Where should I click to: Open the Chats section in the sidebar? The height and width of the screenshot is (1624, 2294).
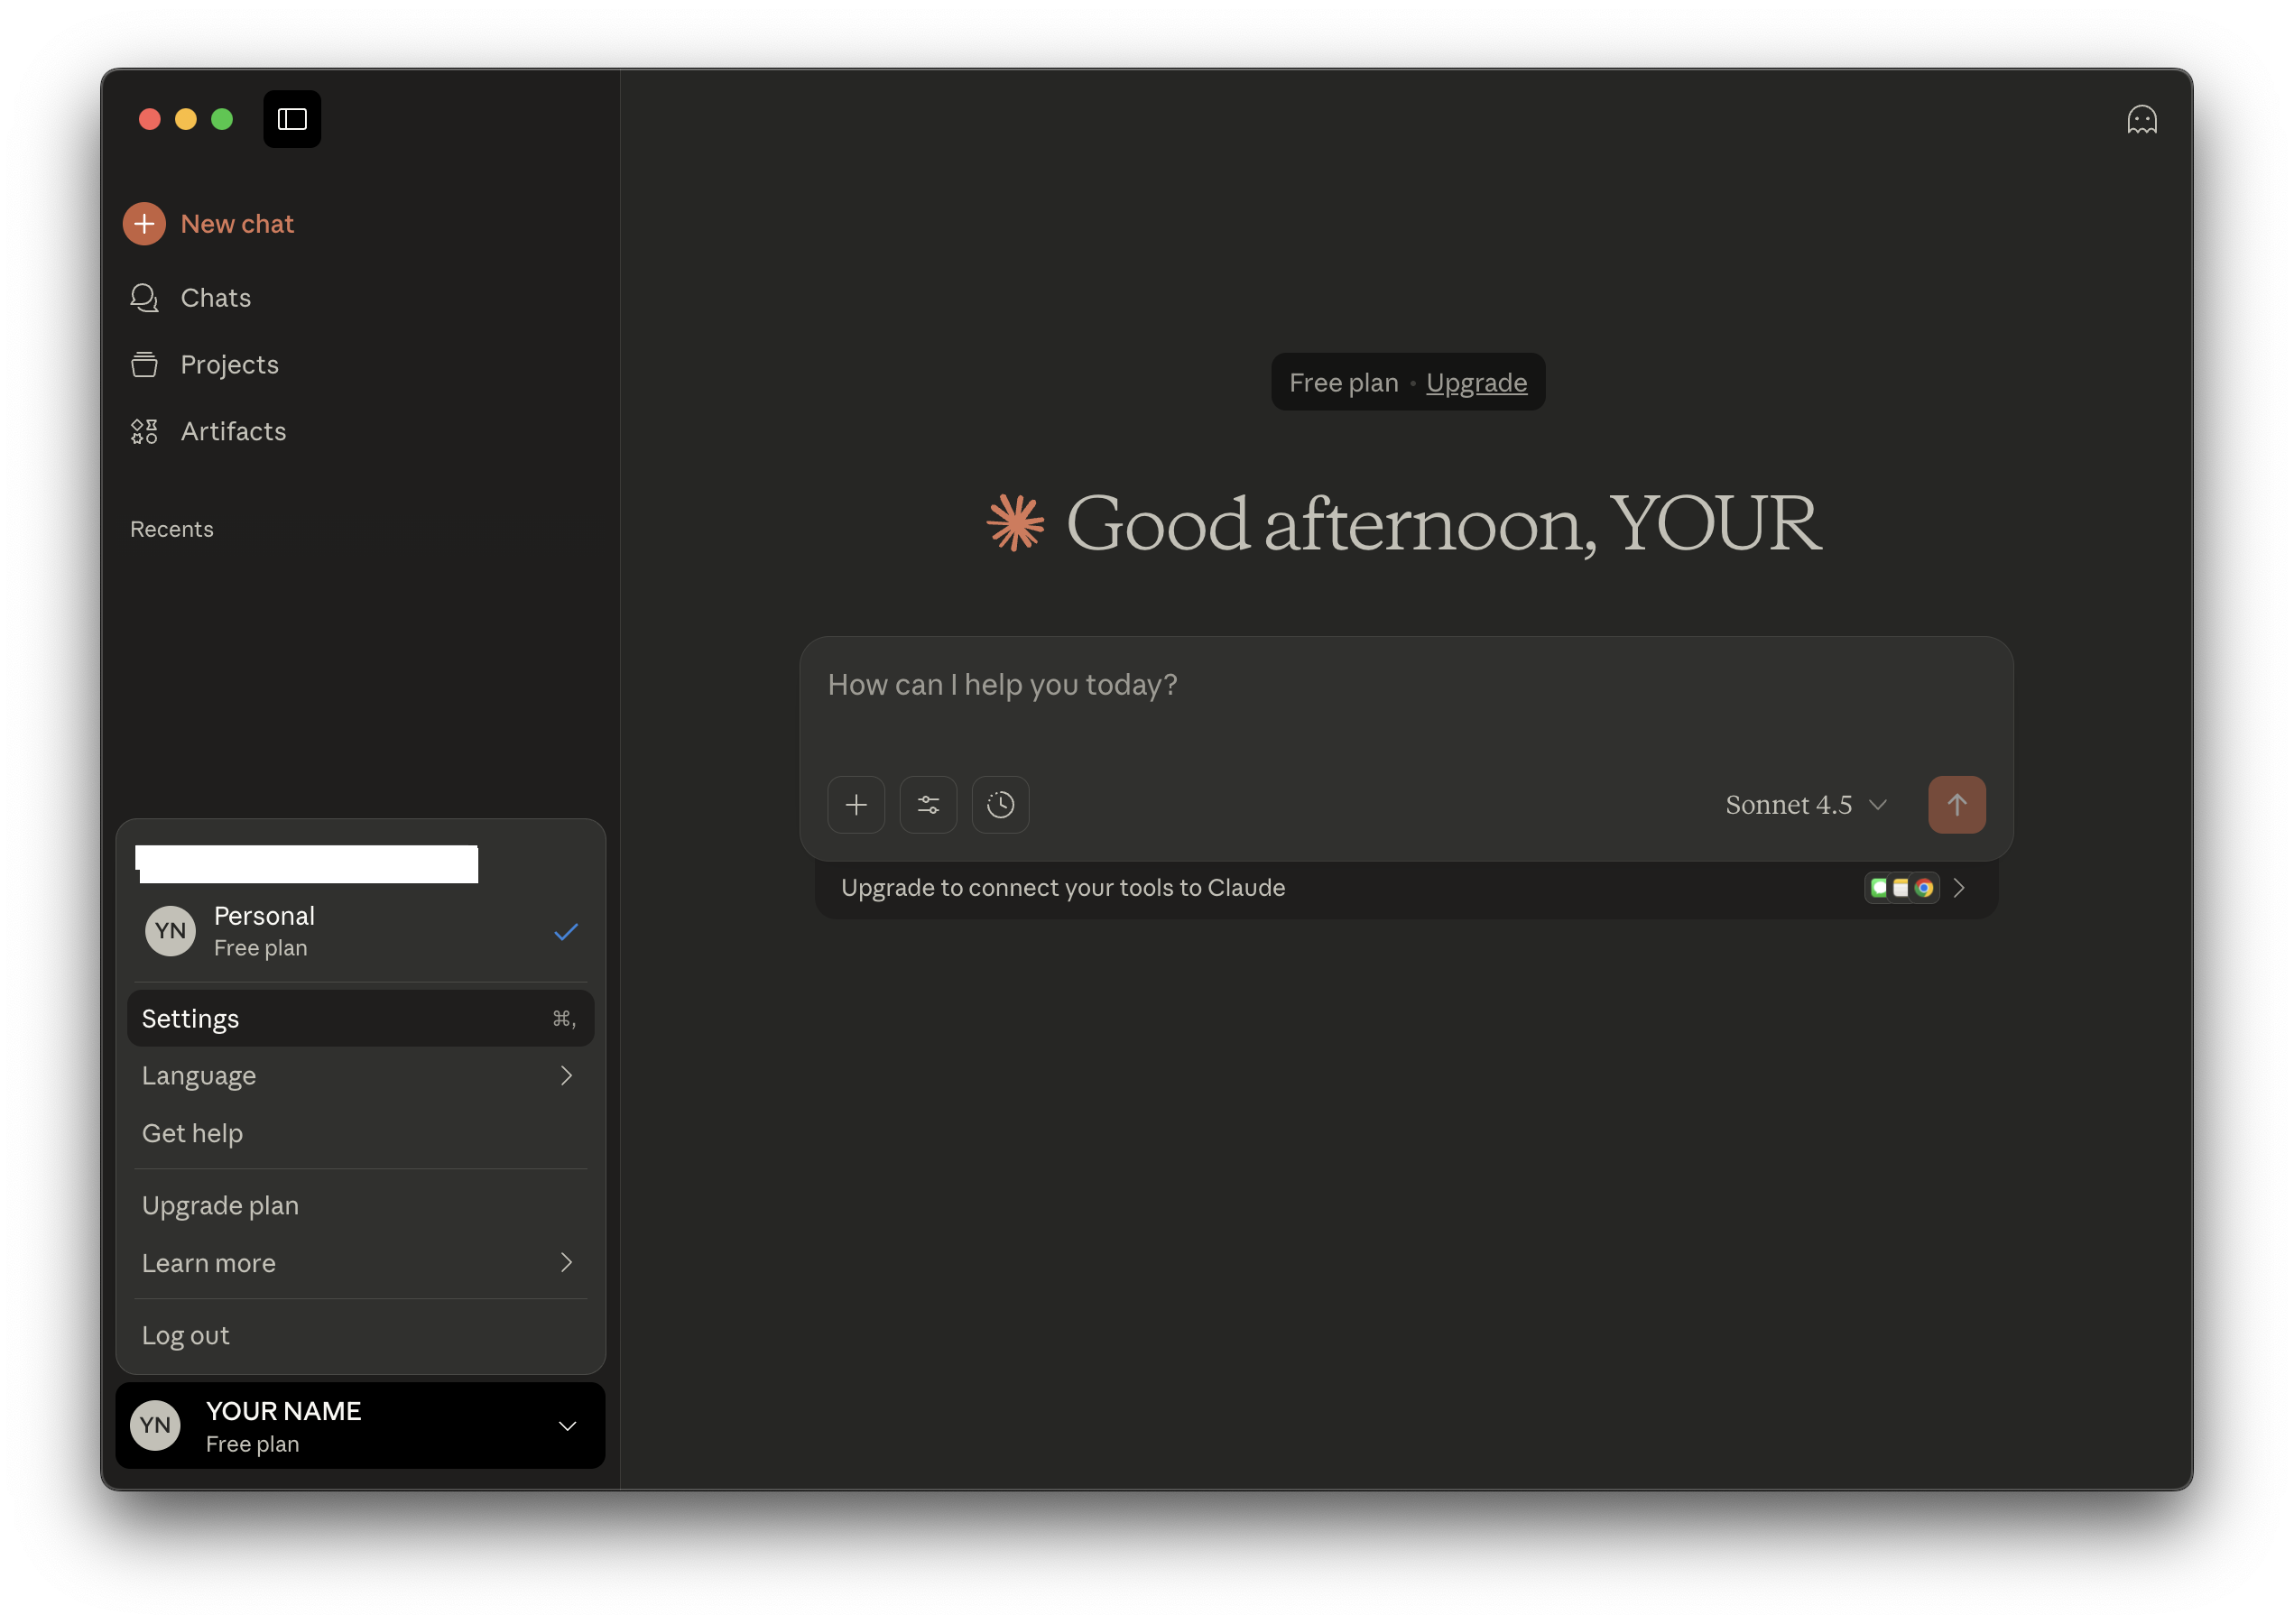pyautogui.click(x=215, y=297)
